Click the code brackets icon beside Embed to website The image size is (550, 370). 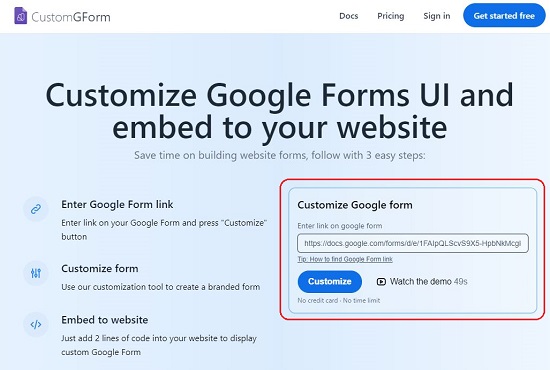36,324
